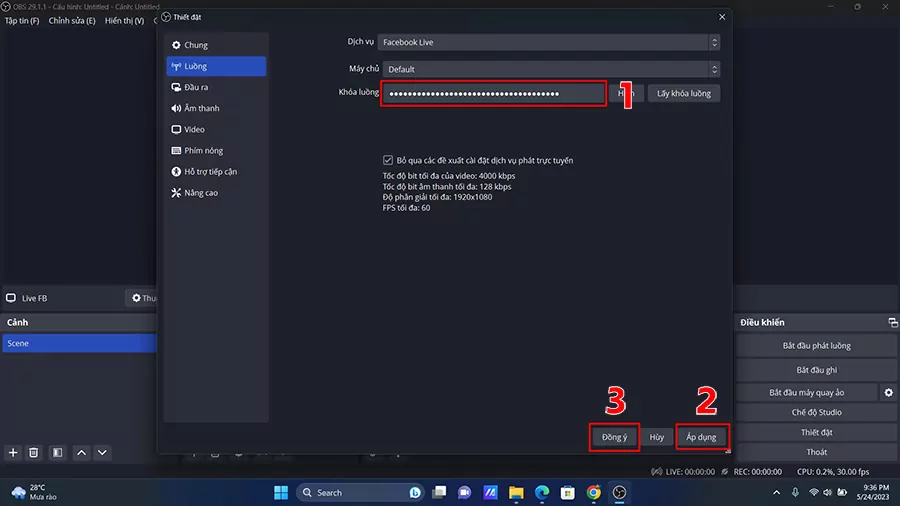This screenshot has width=900, height=506.
Task: Select the Luồng stream settings tab
Action: pyautogui.click(x=216, y=66)
